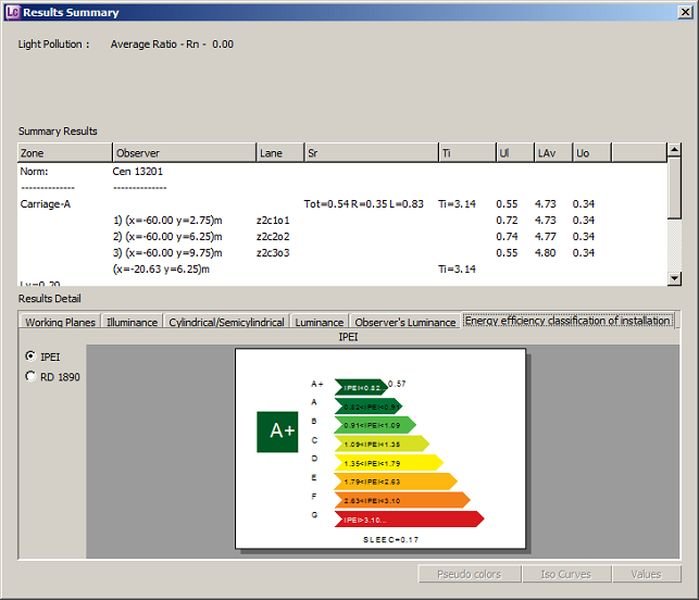This screenshot has height=600, width=699.
Task: Select Energy efficiency classification of installation tab
Action: click(x=568, y=321)
